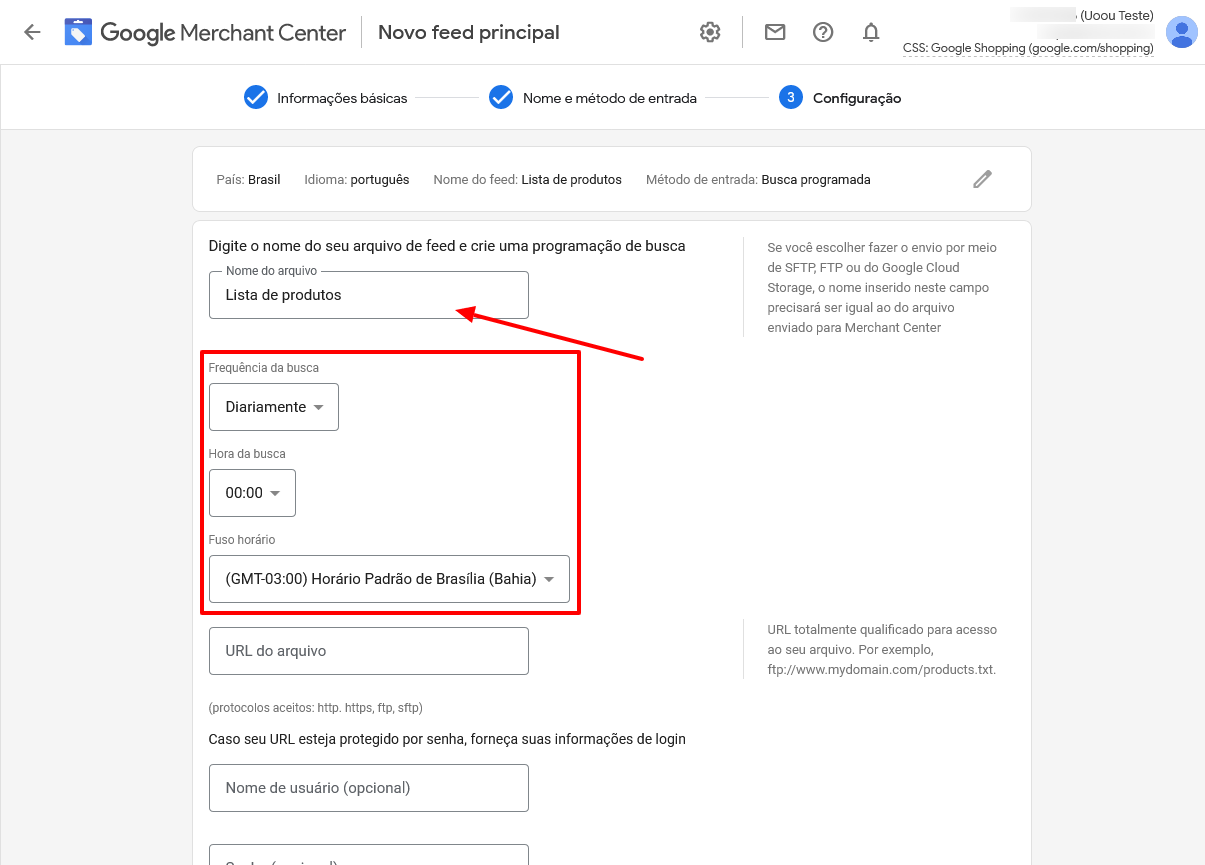
Task: Open the help question mark icon
Action: (x=823, y=32)
